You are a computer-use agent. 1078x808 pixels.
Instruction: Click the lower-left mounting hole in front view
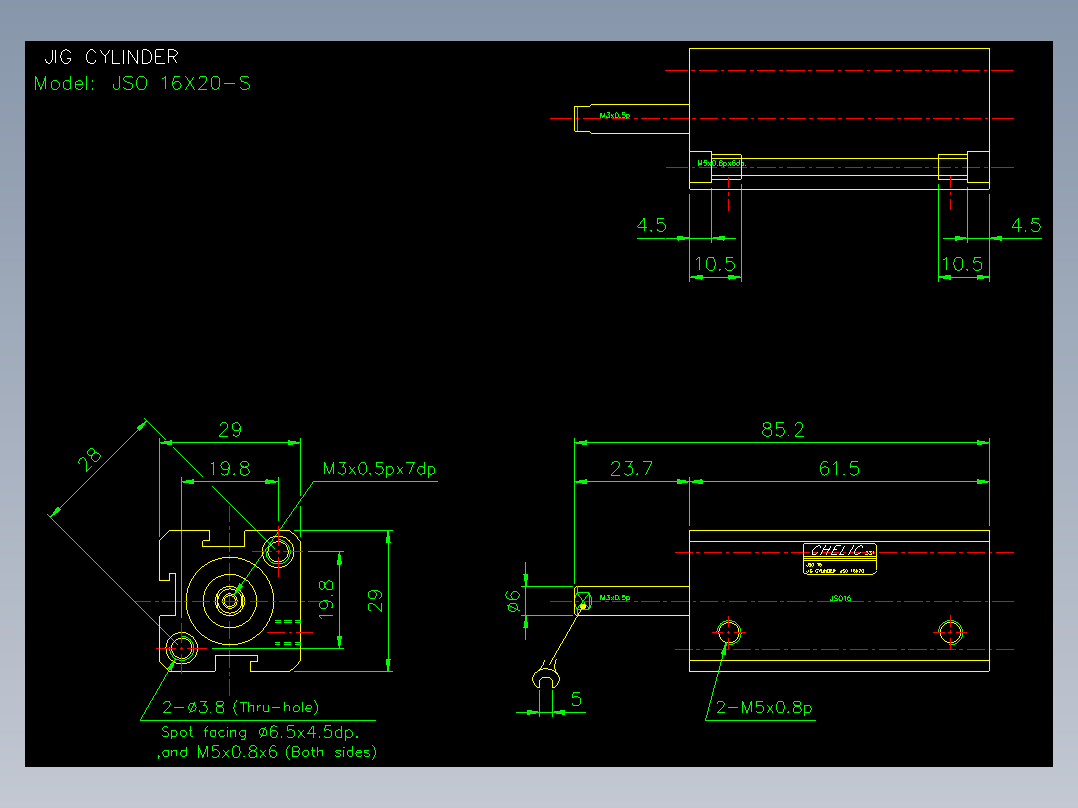click(182, 648)
